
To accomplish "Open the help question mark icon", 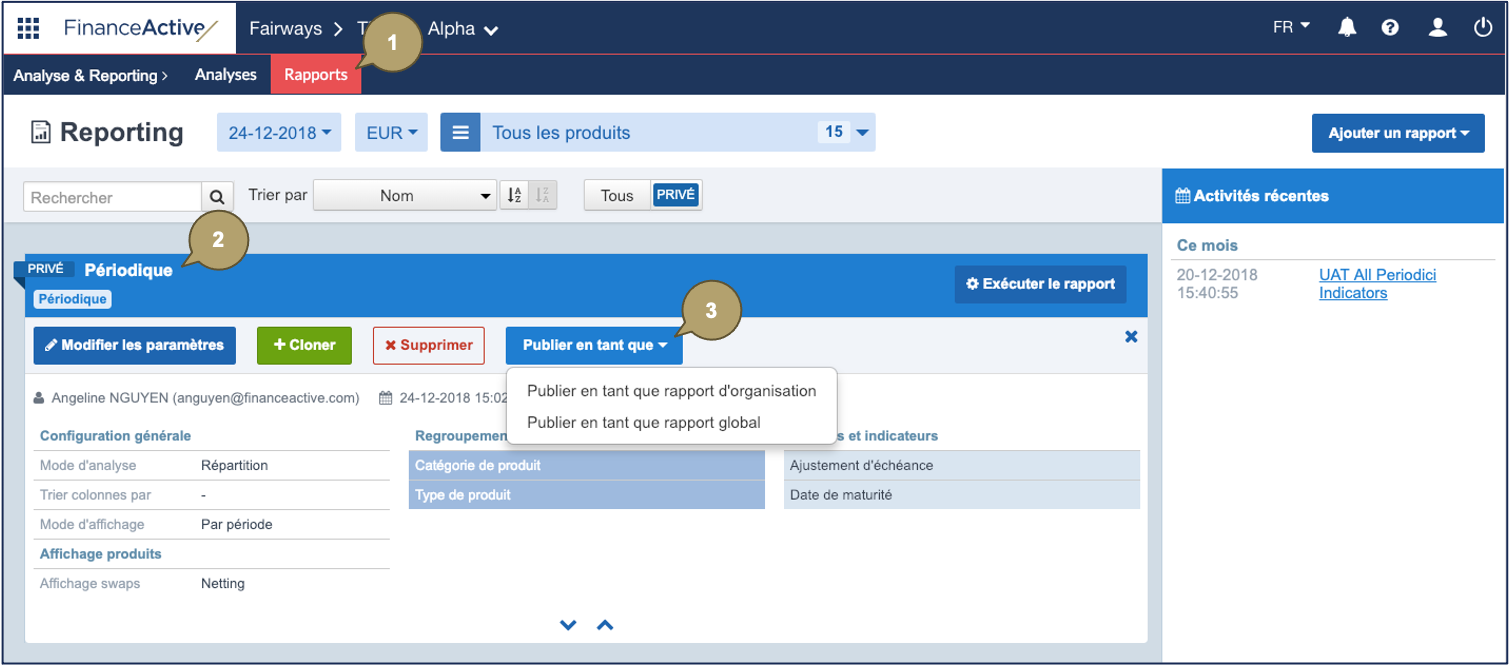I will (1390, 28).
